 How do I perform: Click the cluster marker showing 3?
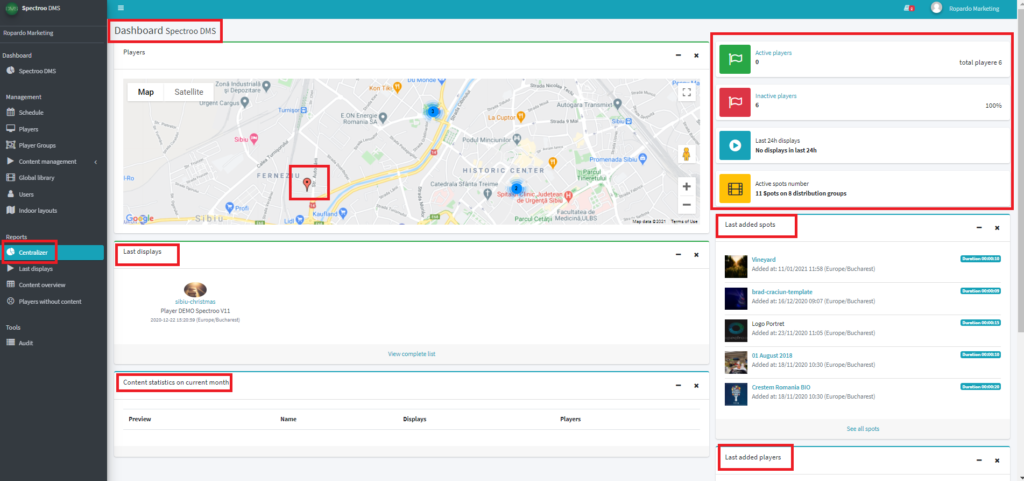432,112
